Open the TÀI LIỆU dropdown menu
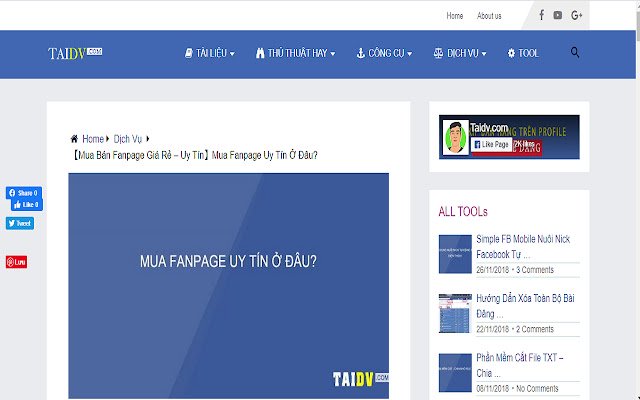Screen dimensions: 640x400 point(210,53)
